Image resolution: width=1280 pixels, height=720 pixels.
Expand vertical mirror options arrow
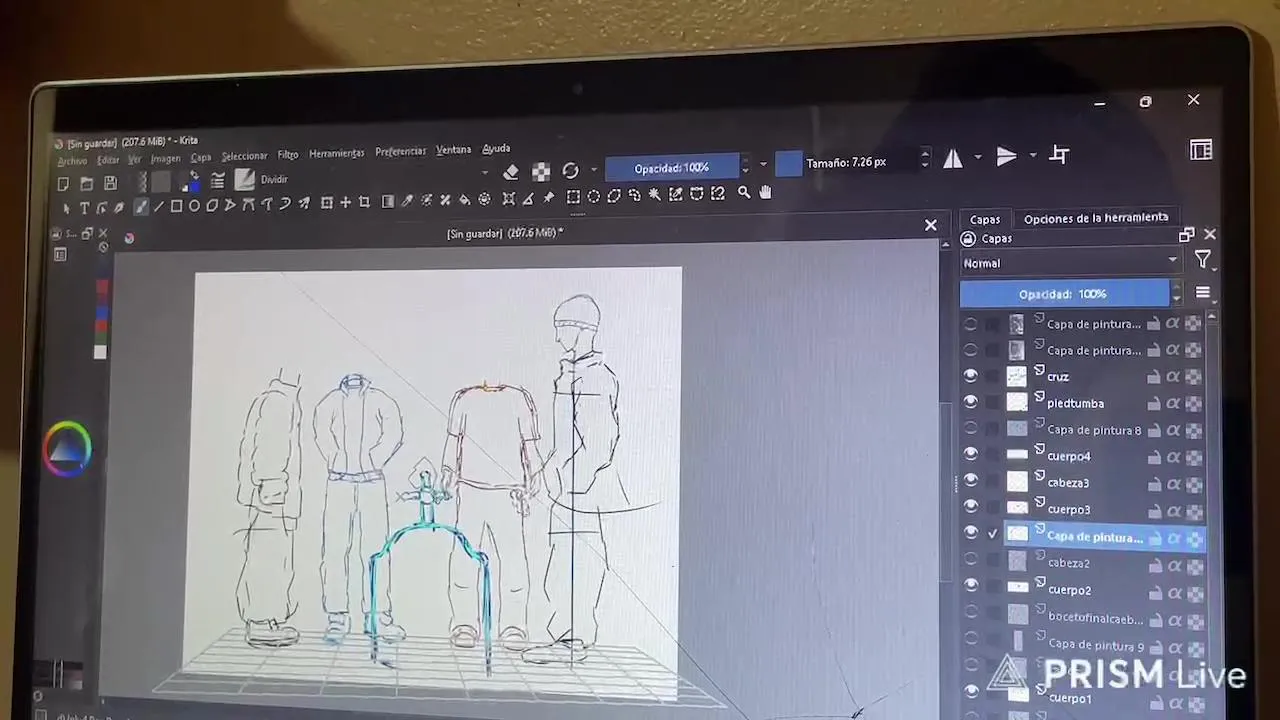(1033, 156)
